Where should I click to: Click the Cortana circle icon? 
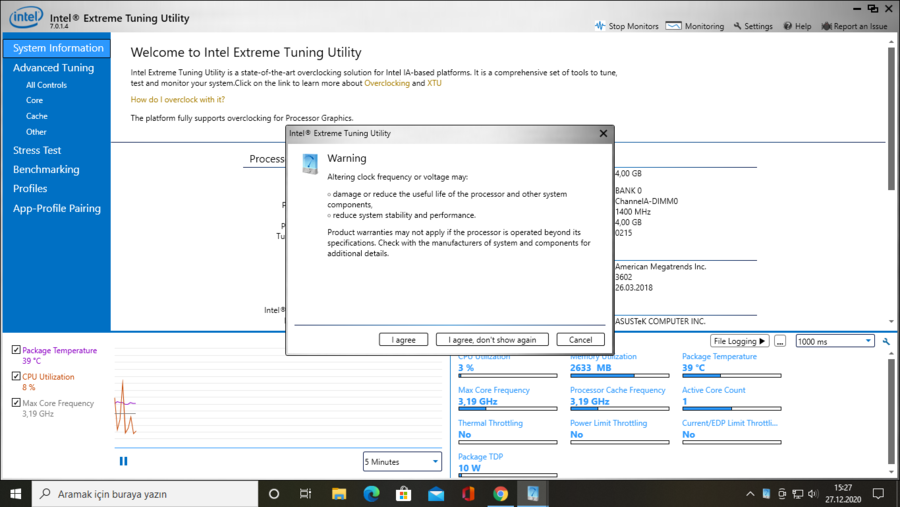point(274,494)
